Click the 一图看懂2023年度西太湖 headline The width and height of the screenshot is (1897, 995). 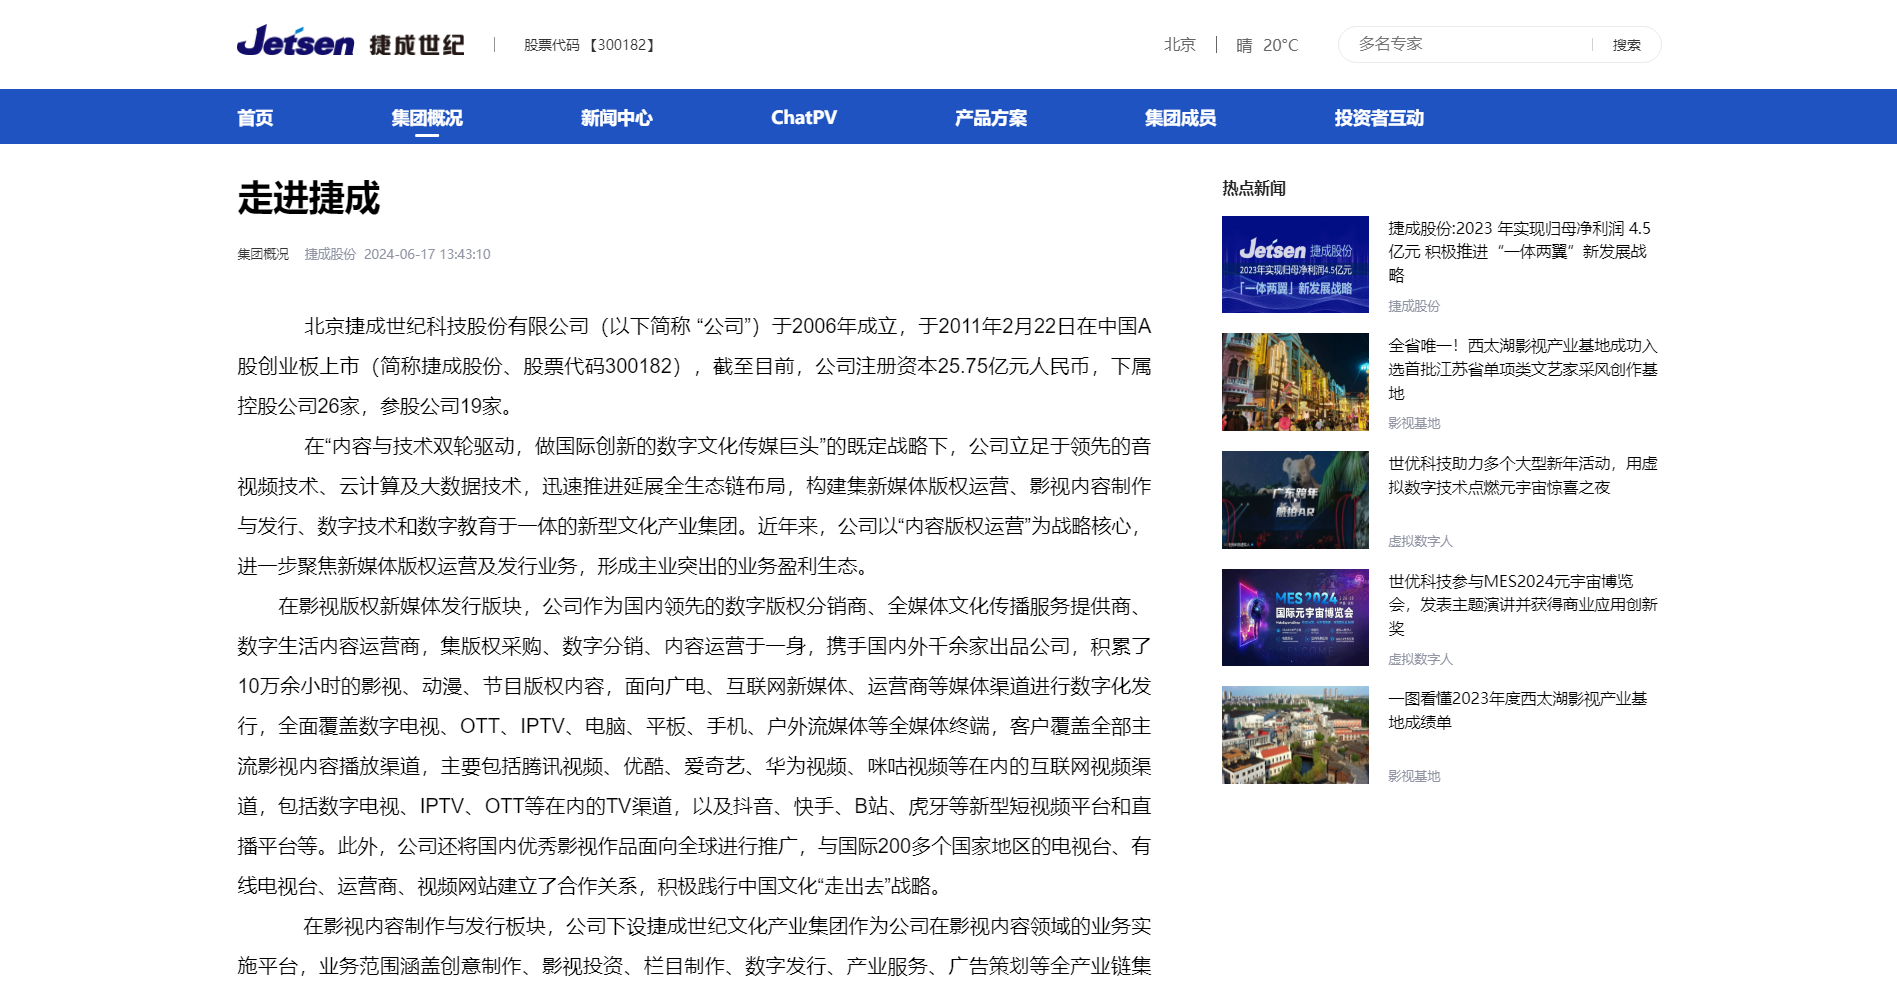1517,710
